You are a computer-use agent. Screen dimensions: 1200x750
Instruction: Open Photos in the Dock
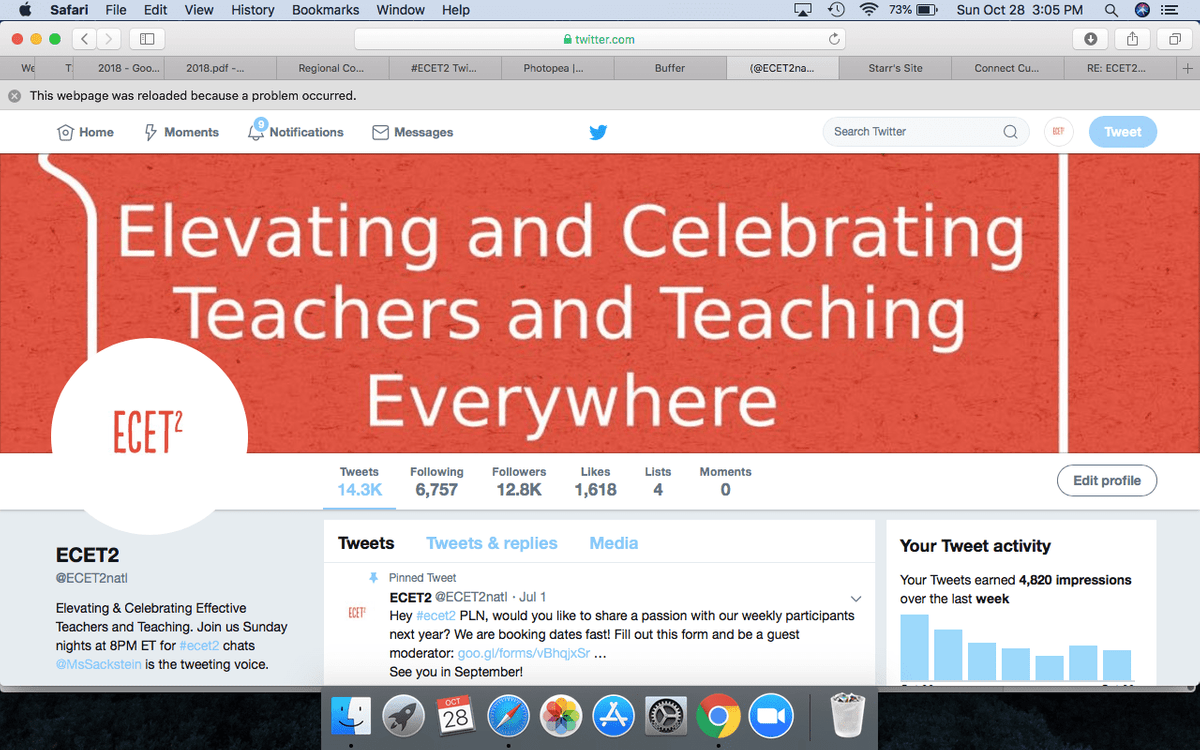tap(561, 716)
